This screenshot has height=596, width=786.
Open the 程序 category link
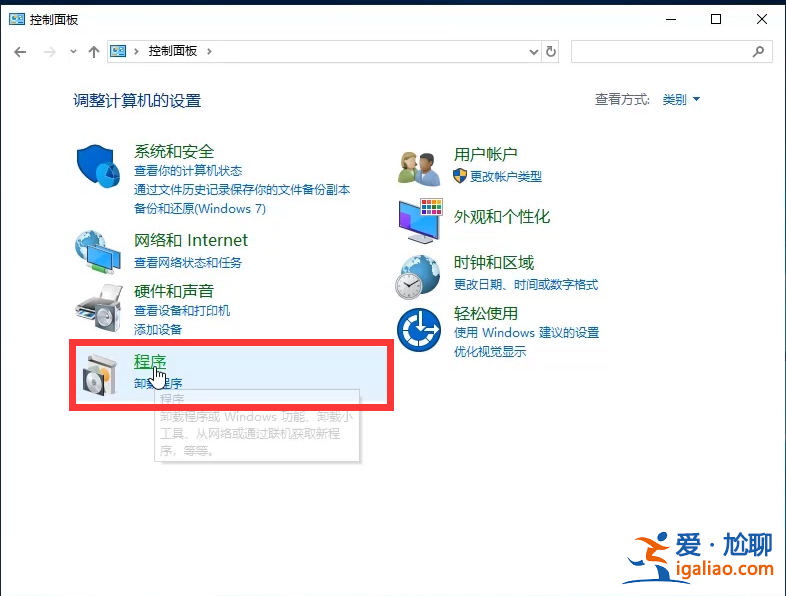pyautogui.click(x=149, y=361)
